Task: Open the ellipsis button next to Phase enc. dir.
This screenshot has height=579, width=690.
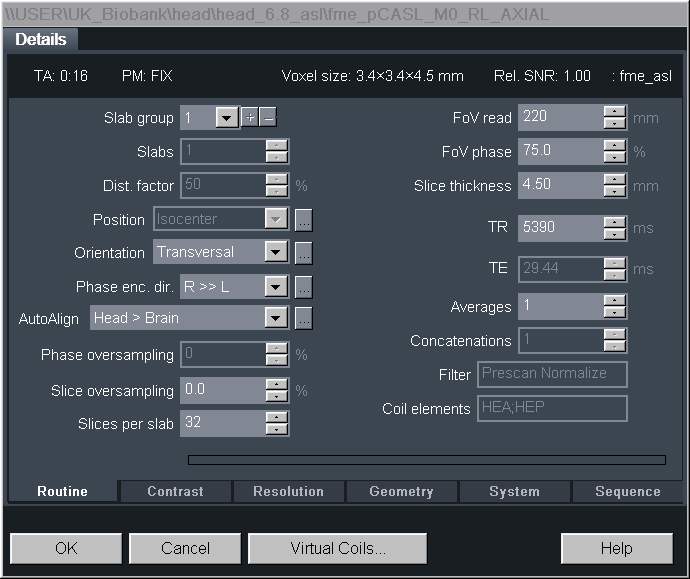Action: pyautogui.click(x=304, y=287)
